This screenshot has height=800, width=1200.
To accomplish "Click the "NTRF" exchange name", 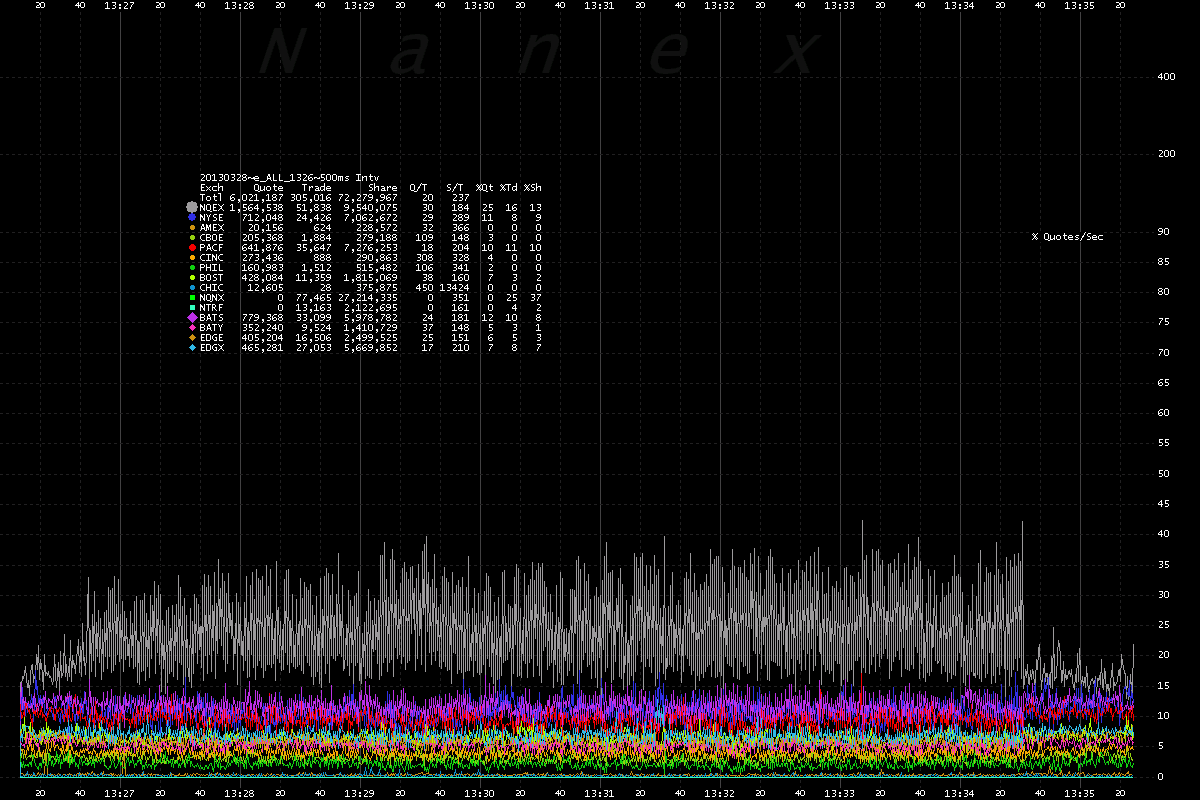I will 212,307.
